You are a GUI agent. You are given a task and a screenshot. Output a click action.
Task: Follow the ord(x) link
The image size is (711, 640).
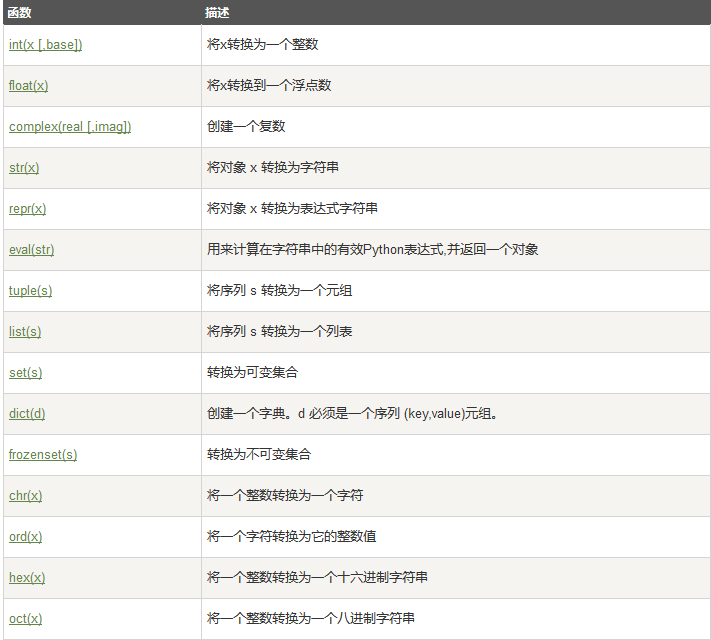[25, 537]
